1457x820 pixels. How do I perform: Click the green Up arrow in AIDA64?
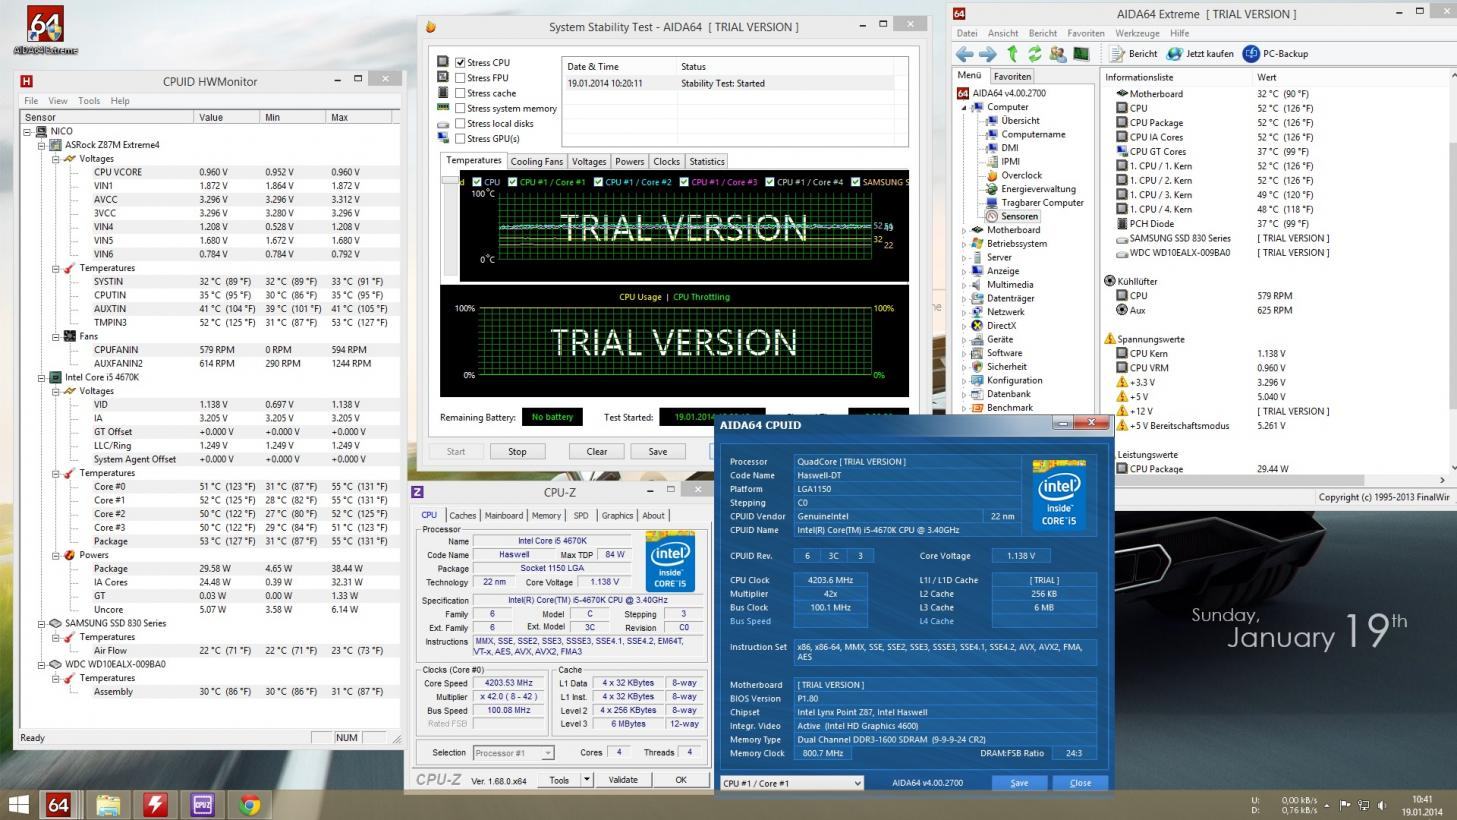coord(1012,54)
